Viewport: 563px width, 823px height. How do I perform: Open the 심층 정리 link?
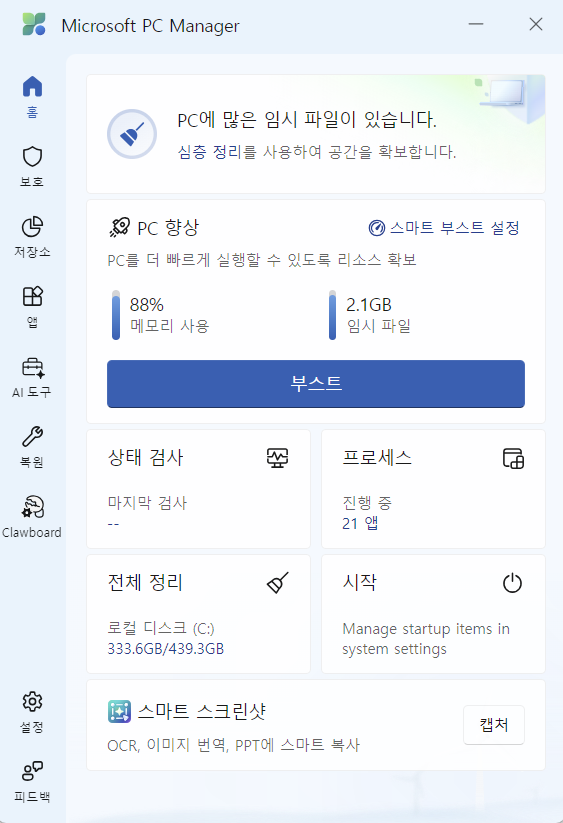(209, 152)
